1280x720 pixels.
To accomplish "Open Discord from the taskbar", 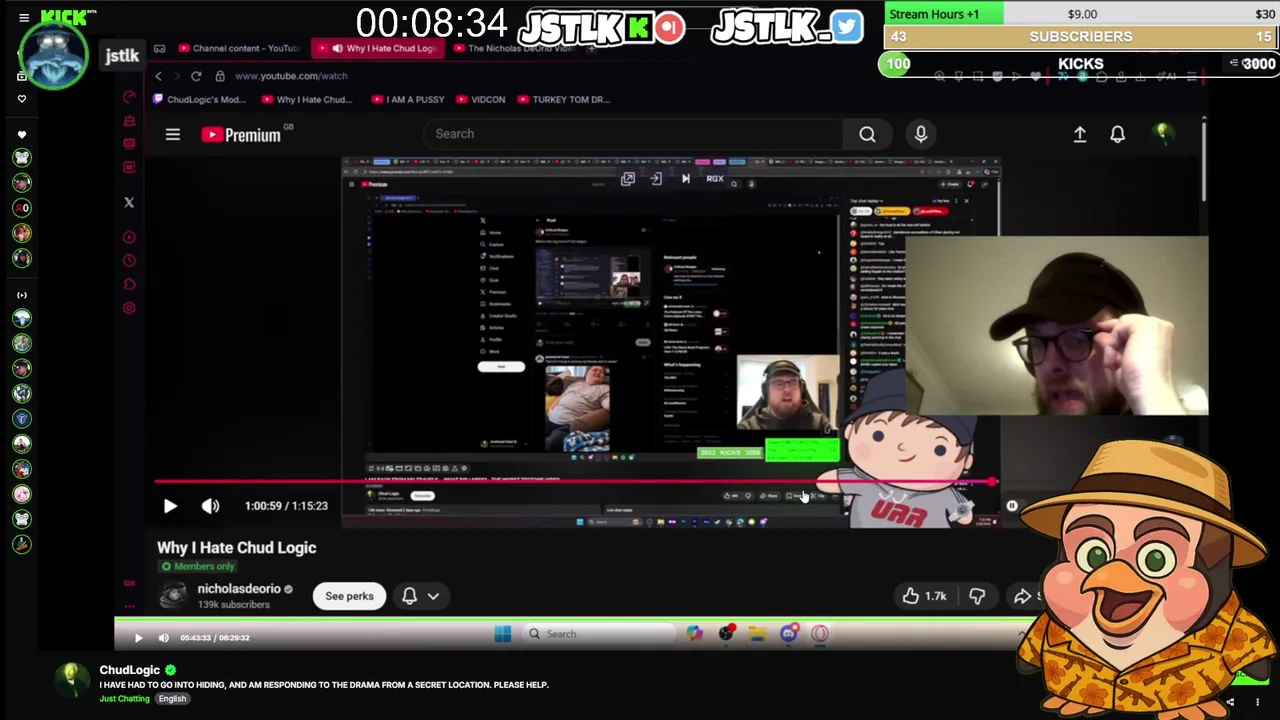I will pos(788,634).
